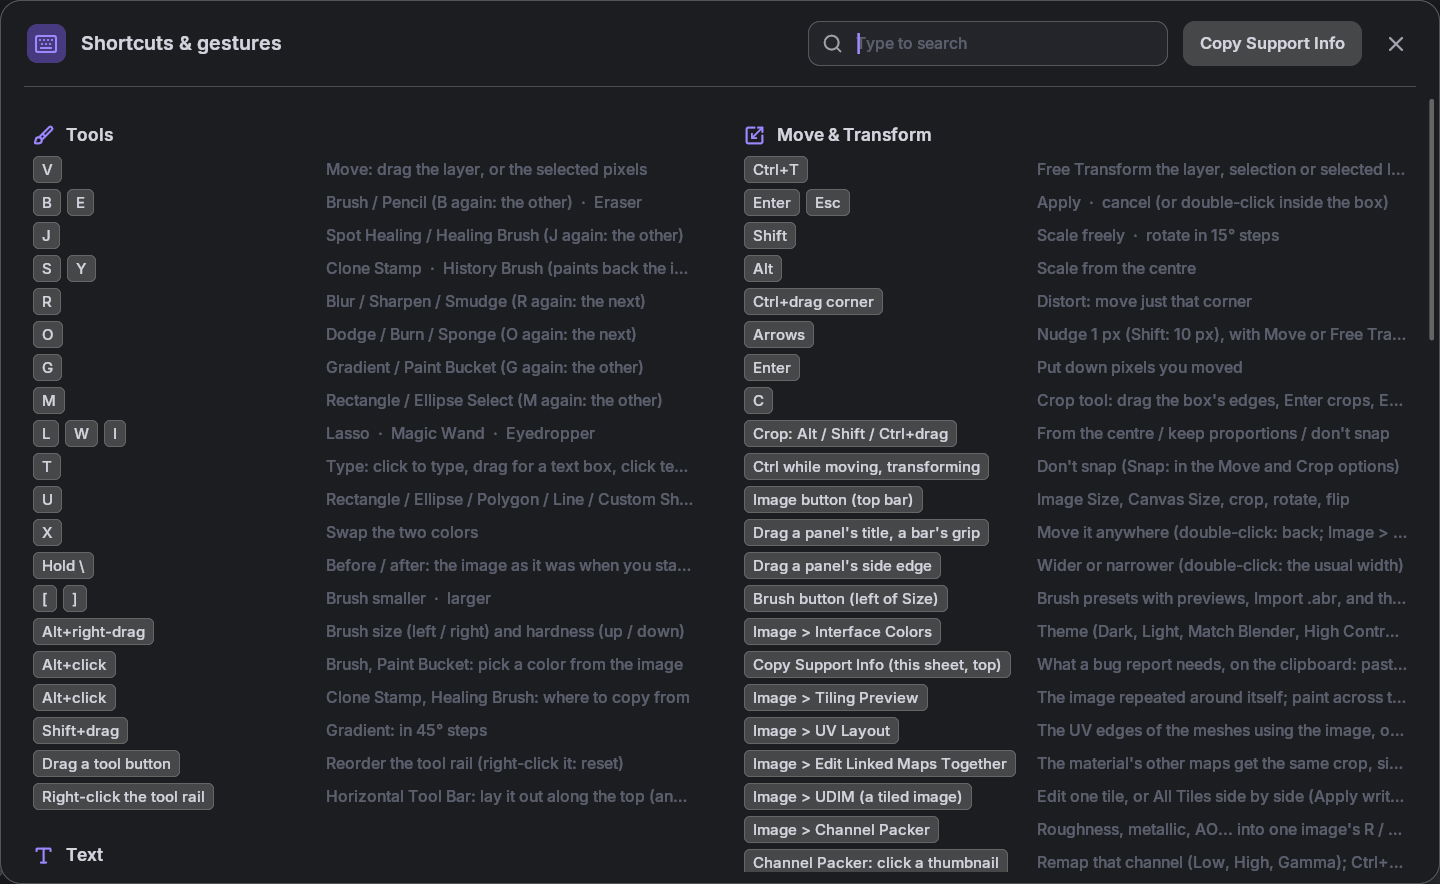Click the E key cap for Eraser

[81, 203]
